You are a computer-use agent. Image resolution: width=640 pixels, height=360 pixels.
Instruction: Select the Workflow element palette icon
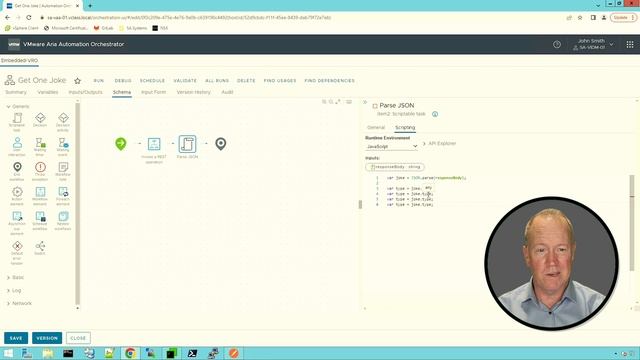coord(40,196)
